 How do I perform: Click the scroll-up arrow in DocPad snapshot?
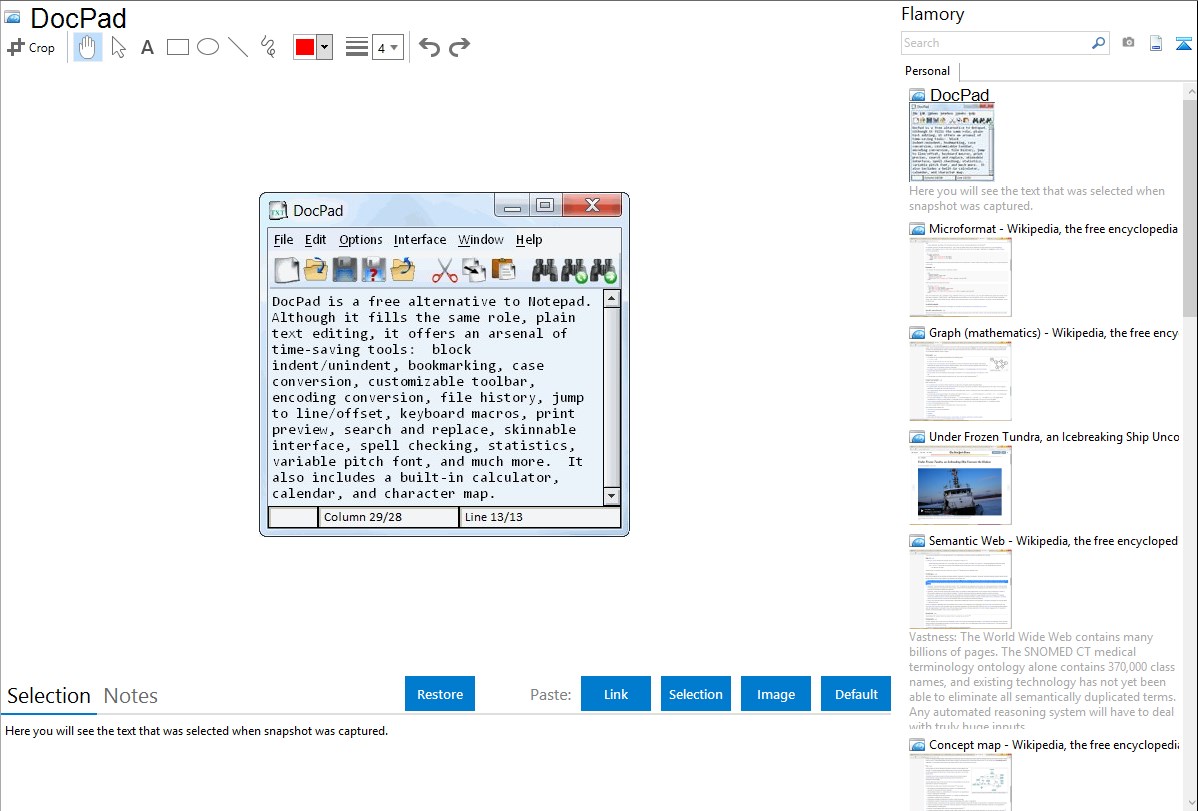coord(611,299)
